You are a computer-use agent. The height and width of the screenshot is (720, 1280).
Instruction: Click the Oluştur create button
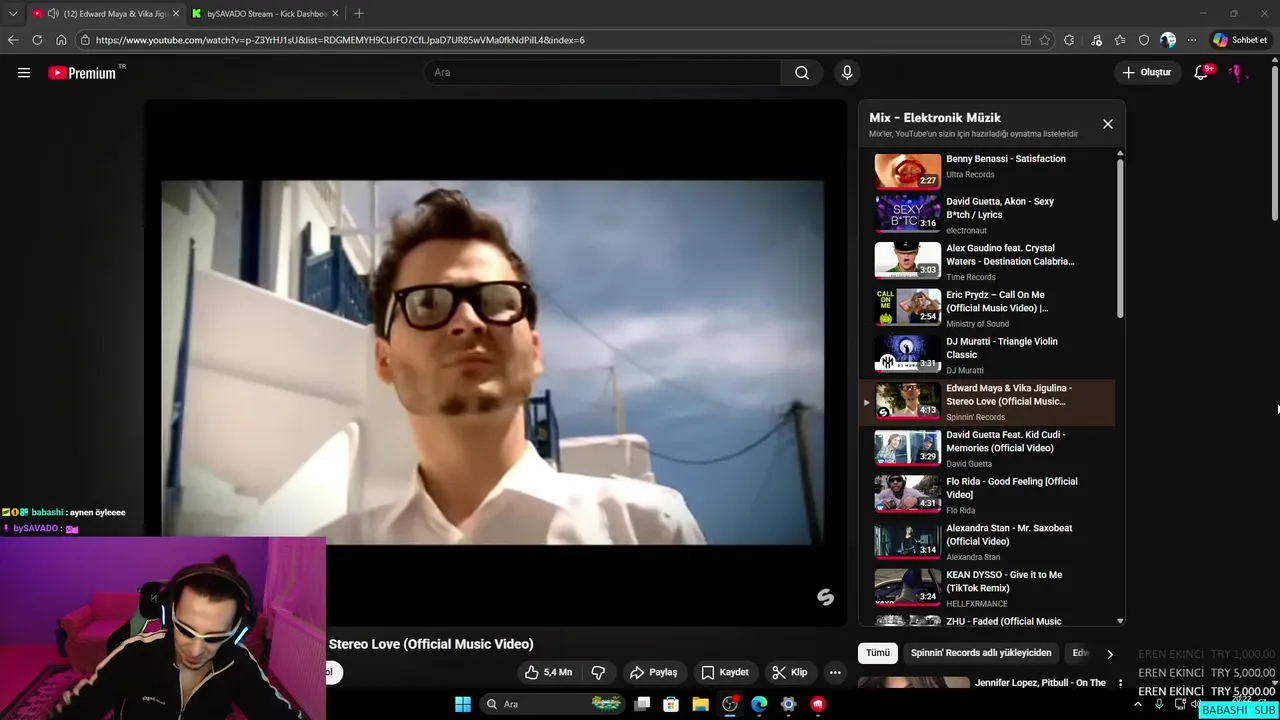[1146, 72]
